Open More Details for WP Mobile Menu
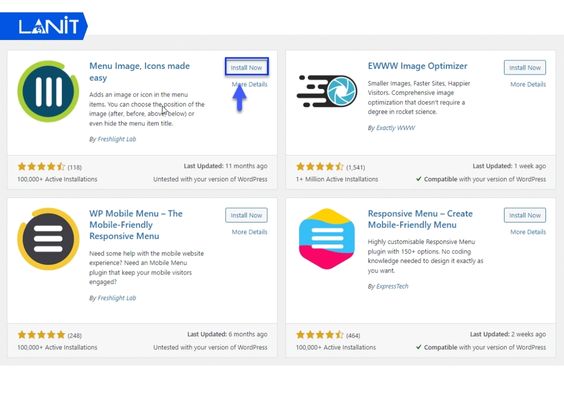Viewport: 564px width, 400px height. [x=249, y=232]
